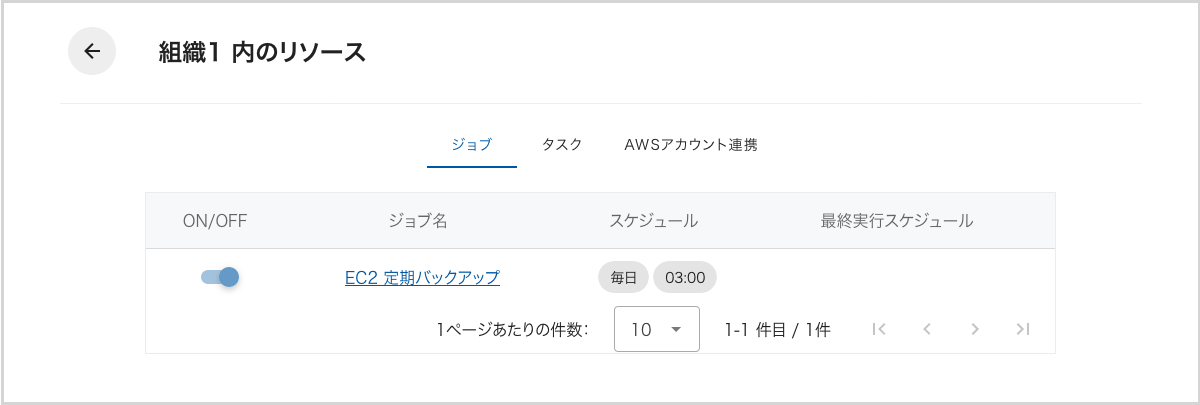Click the ON/OFF column header
The image size is (1200, 405).
[x=215, y=221]
